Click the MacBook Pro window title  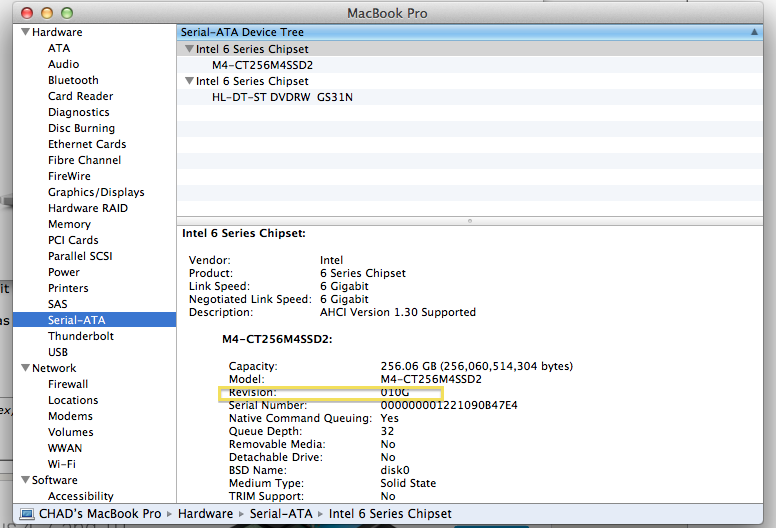click(x=387, y=13)
